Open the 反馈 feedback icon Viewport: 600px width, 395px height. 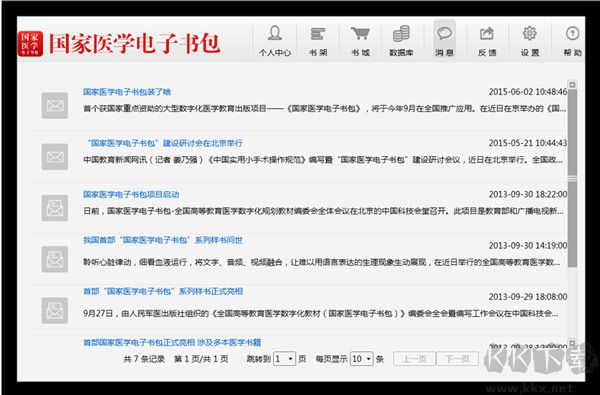click(487, 41)
